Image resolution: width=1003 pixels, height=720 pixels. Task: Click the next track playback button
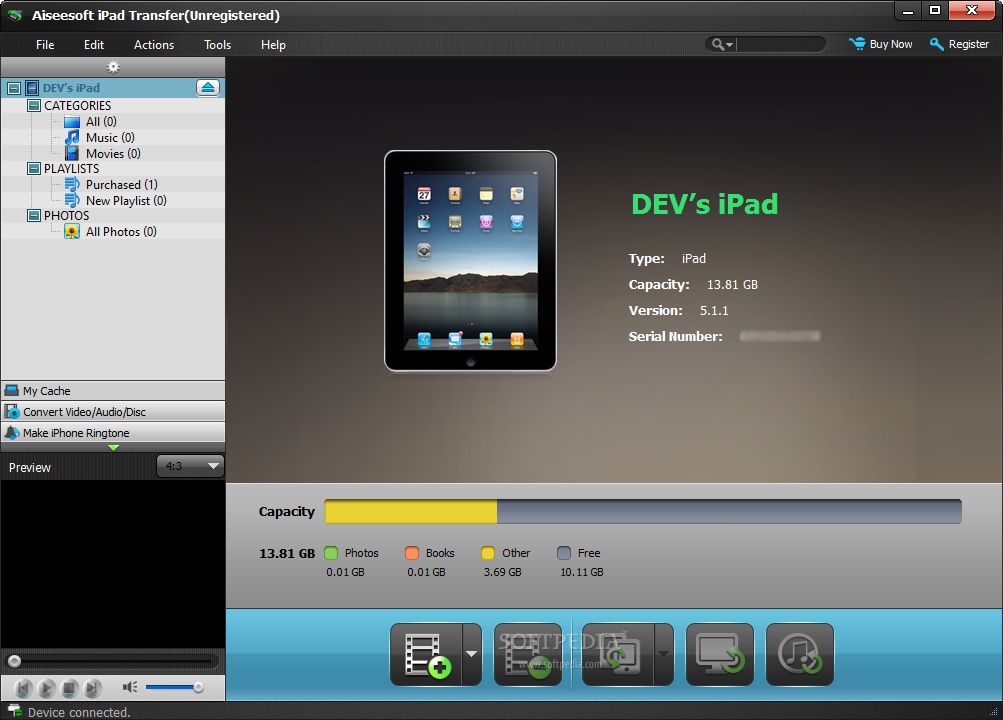(x=93, y=688)
